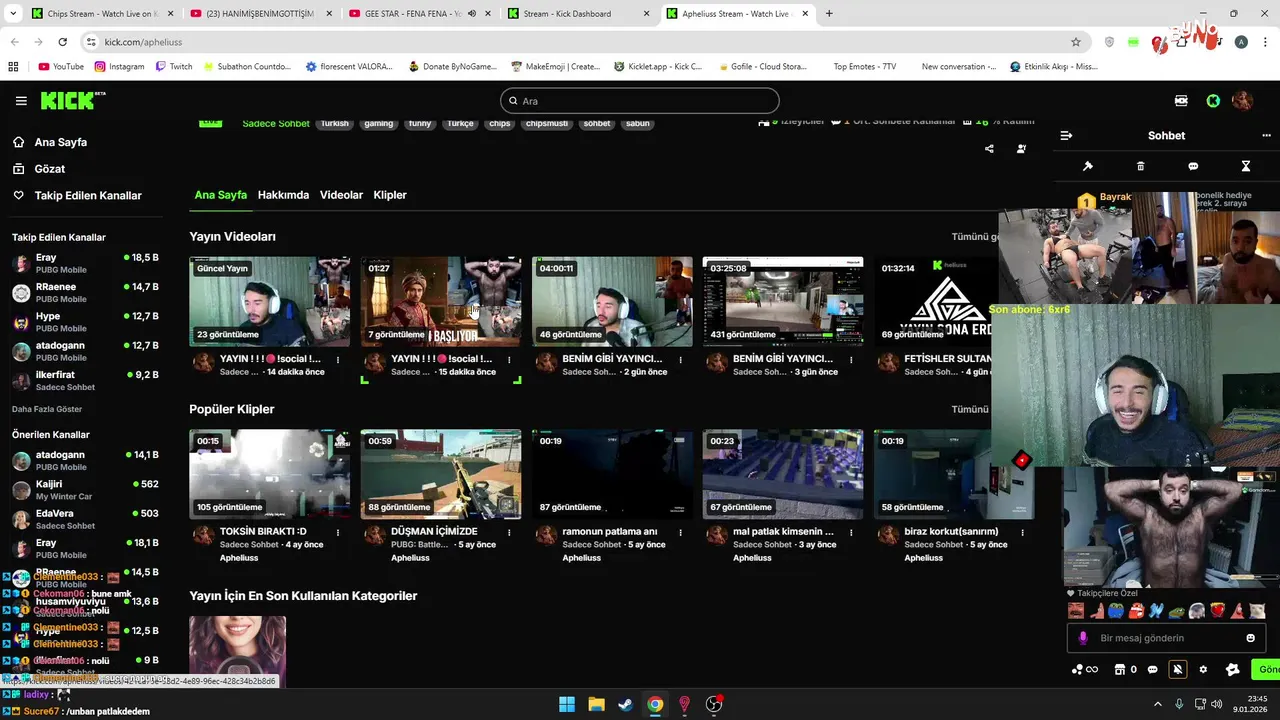Open Steam from the taskbar
The image size is (1280, 720).
625,704
